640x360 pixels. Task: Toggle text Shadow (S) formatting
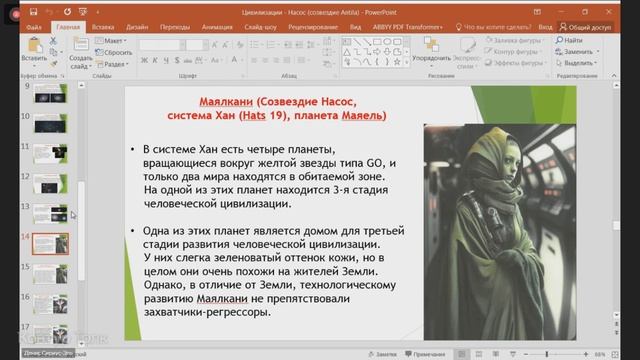(177, 60)
